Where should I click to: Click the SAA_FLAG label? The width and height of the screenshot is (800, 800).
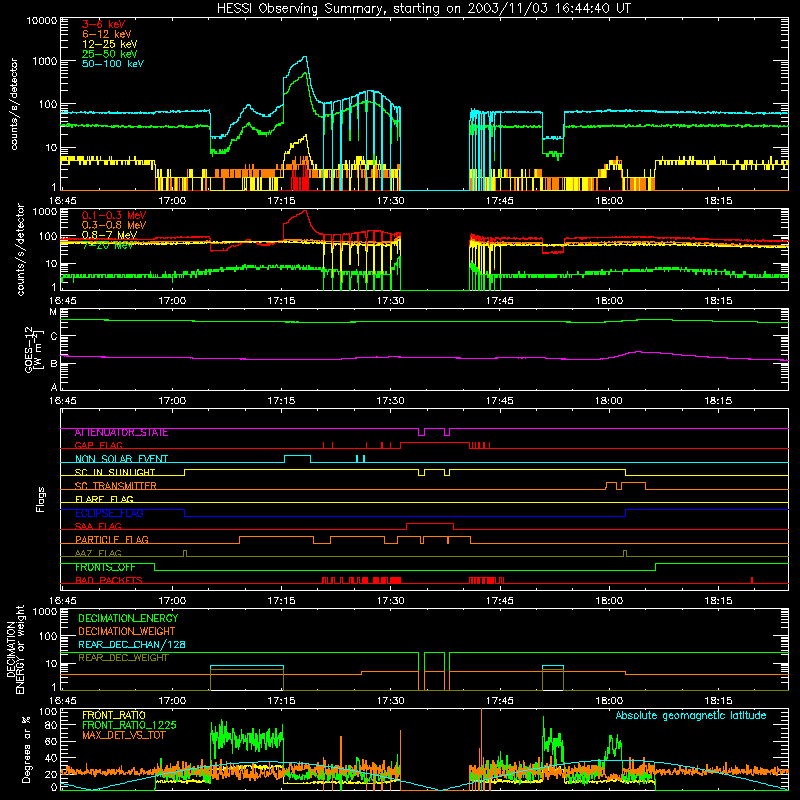[98, 526]
